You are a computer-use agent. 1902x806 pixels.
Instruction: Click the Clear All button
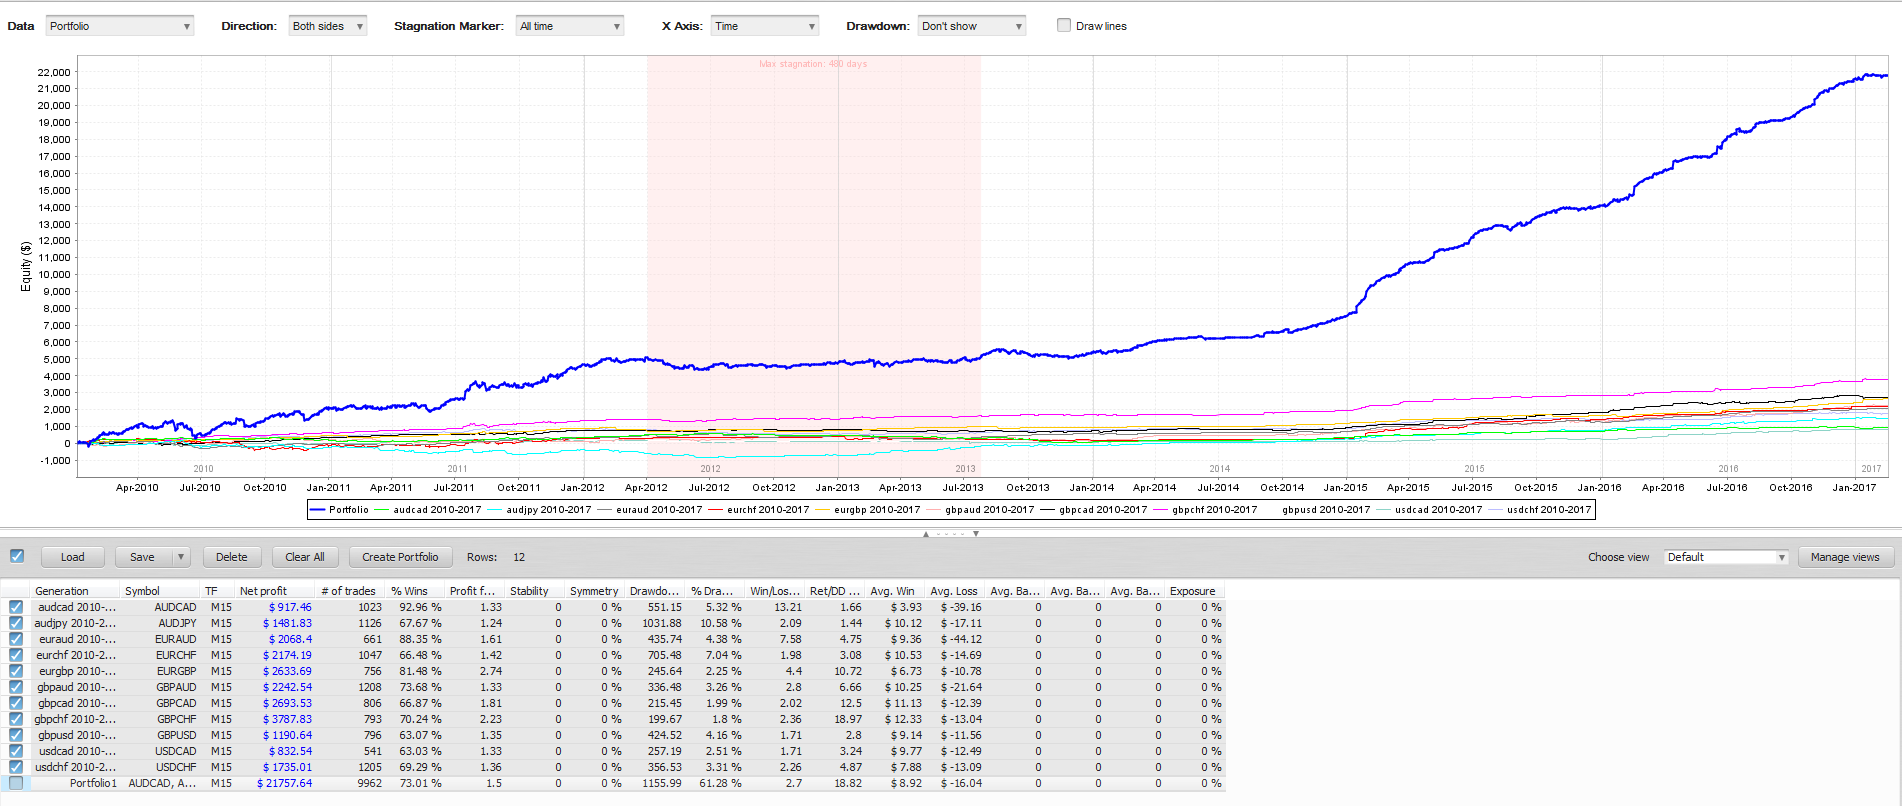click(x=305, y=557)
